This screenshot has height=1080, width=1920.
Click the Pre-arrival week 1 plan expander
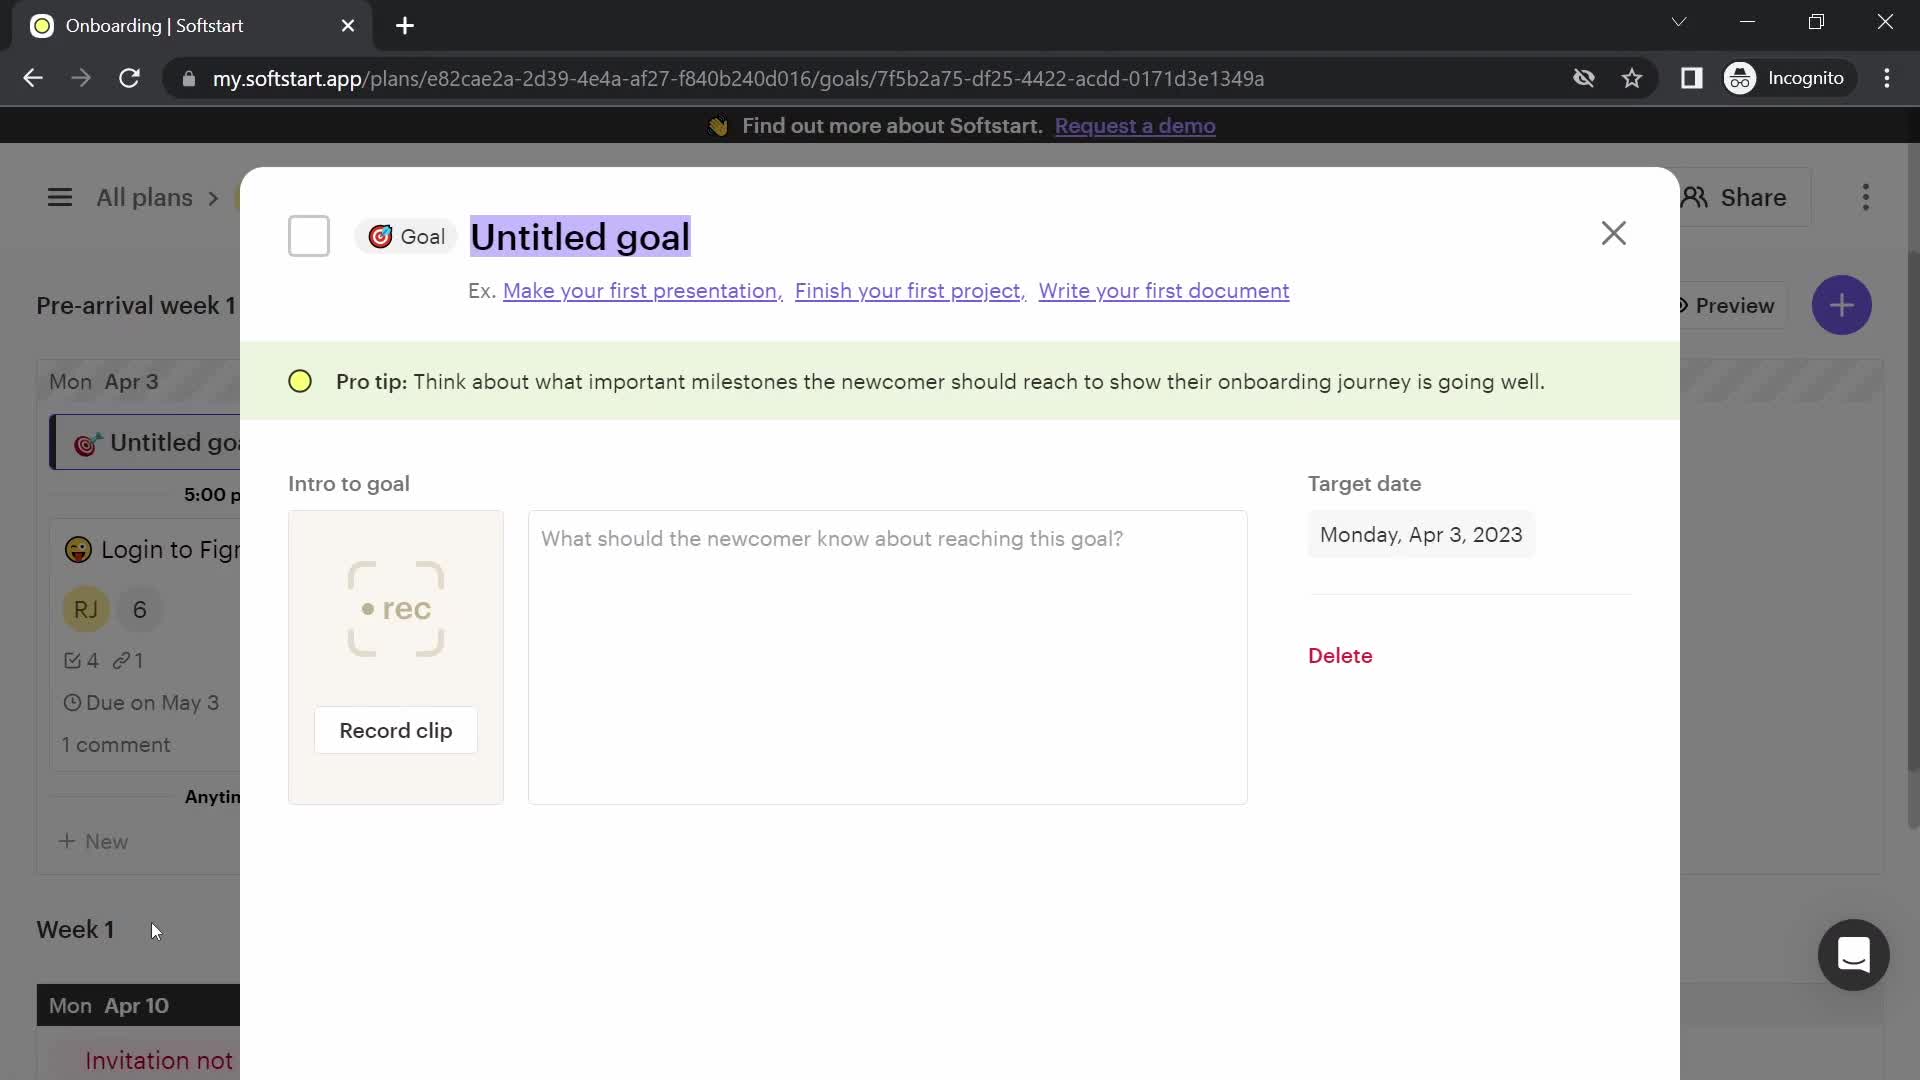click(x=137, y=305)
